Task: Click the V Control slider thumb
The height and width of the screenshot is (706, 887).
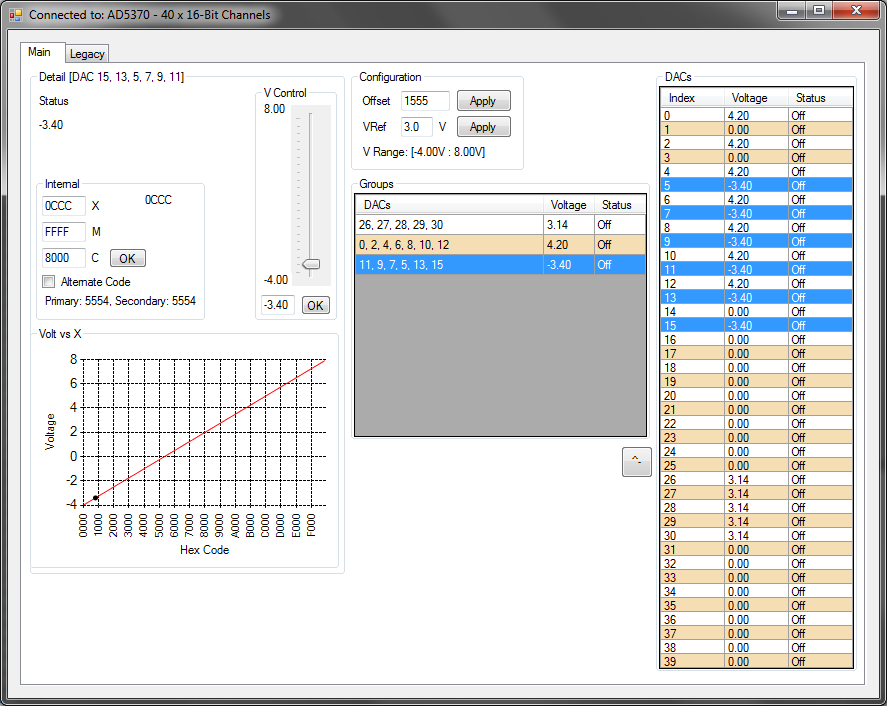Action: (311, 264)
